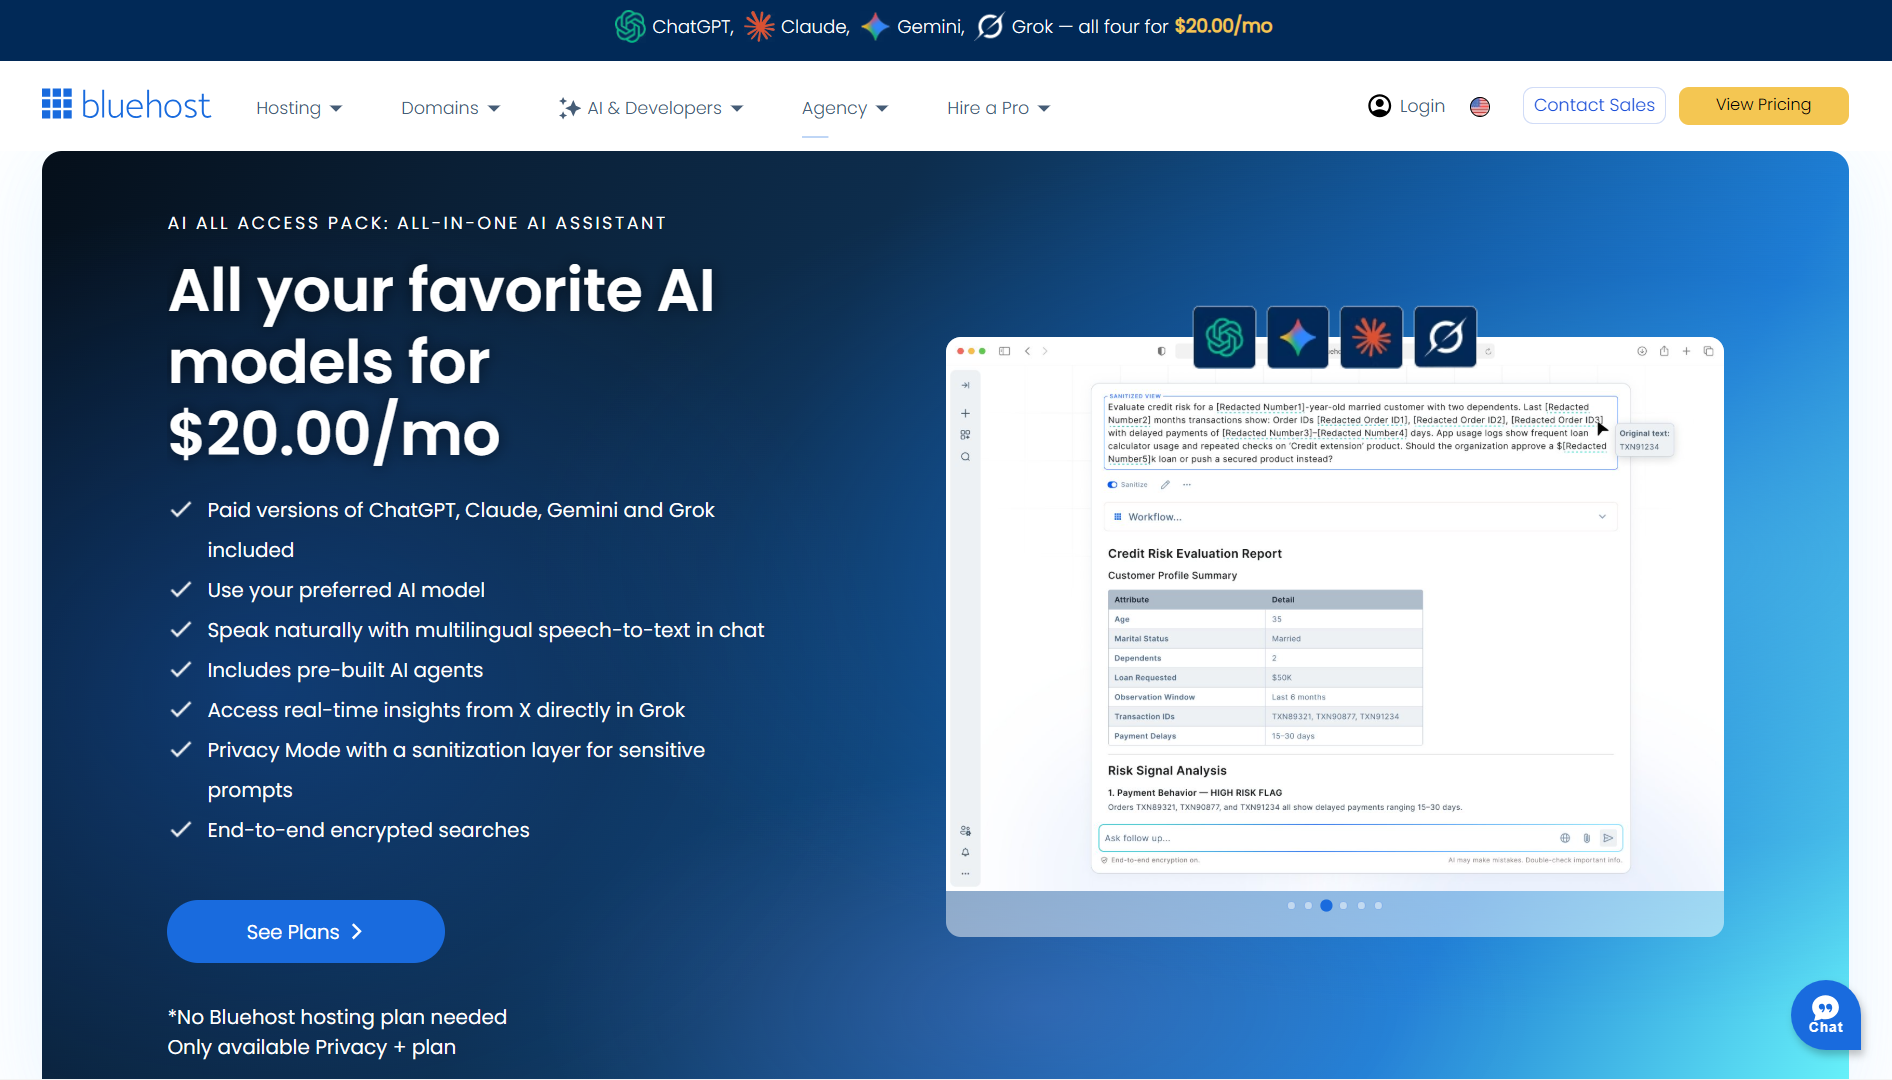
Task: Open the Chat support bubble
Action: point(1825,1015)
